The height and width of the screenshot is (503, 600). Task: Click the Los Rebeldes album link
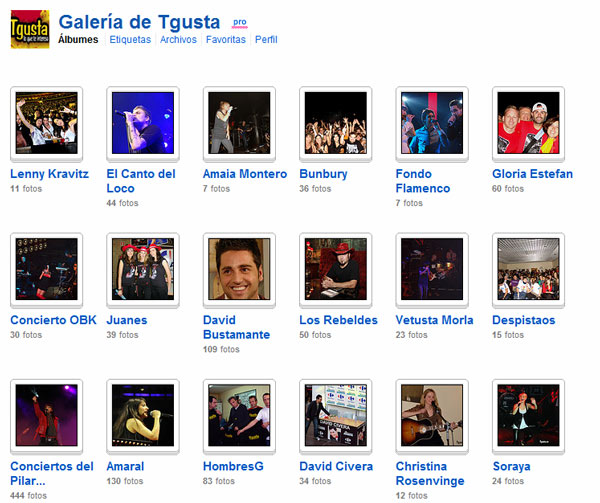(x=338, y=320)
